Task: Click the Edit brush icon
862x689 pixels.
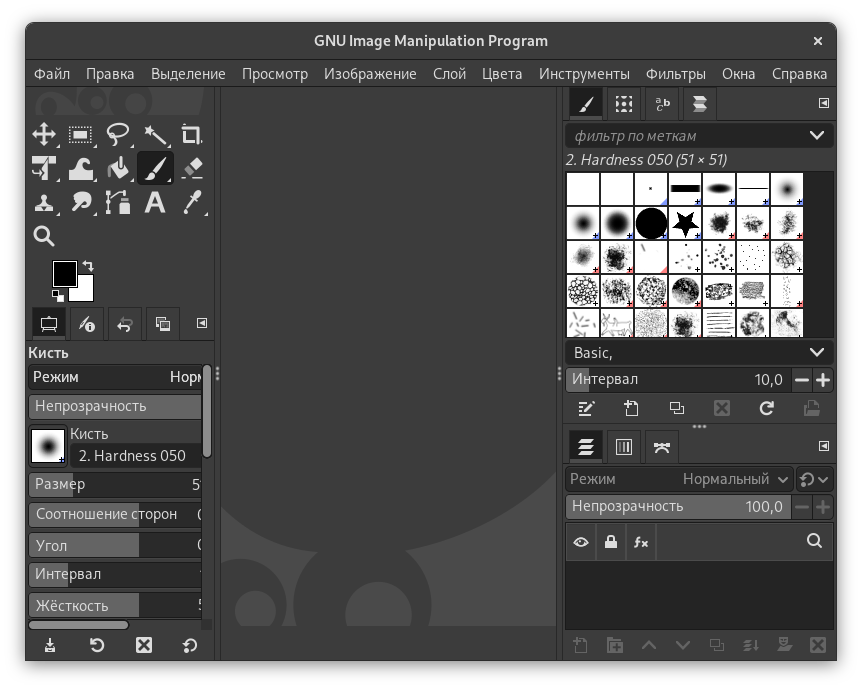Action: (586, 409)
